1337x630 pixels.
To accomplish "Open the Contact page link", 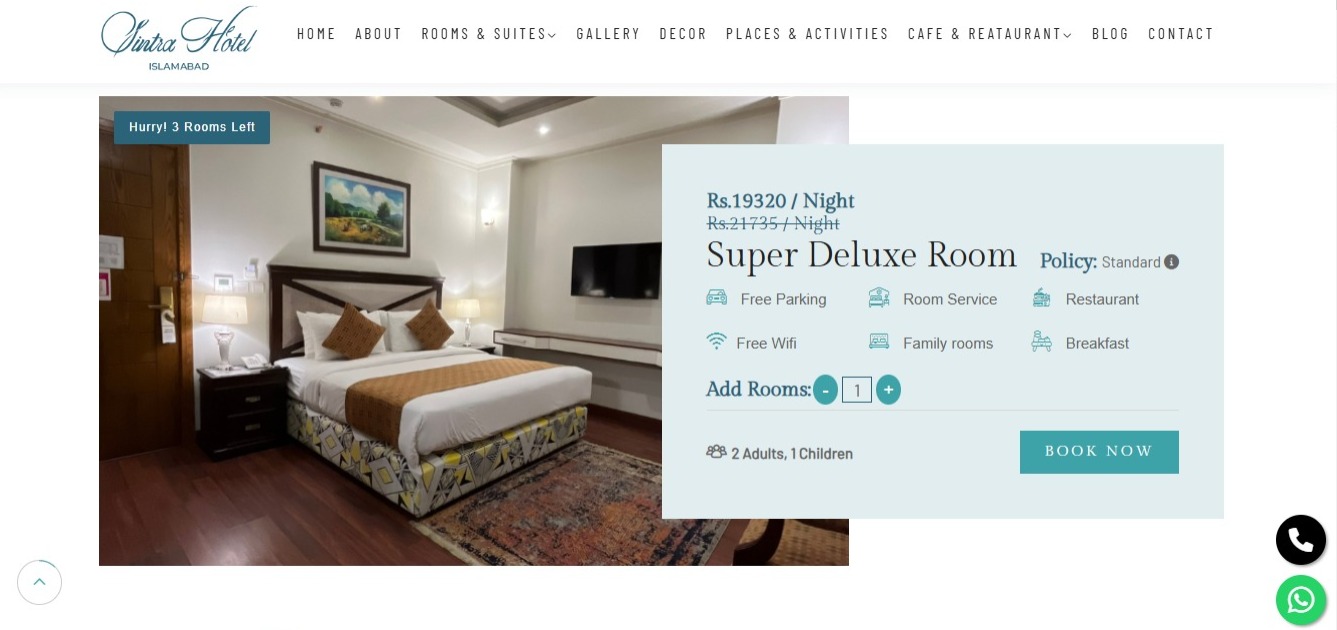I will tap(1181, 34).
